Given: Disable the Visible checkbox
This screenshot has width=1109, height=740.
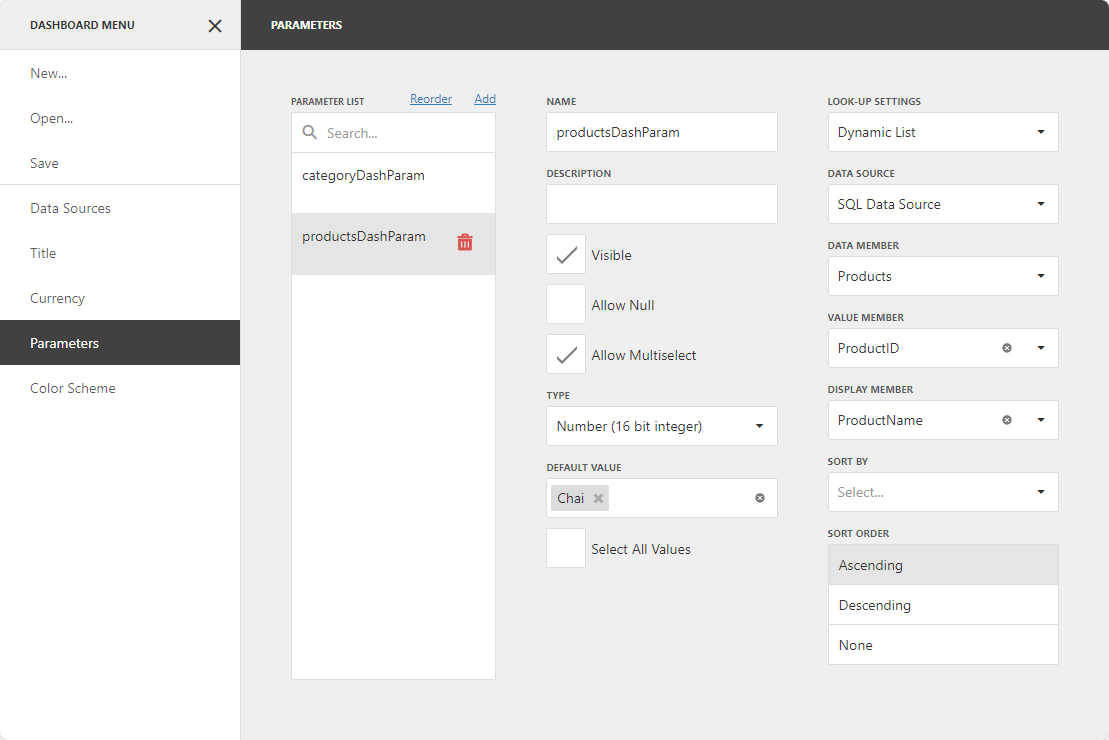Looking at the screenshot, I should tap(565, 254).
